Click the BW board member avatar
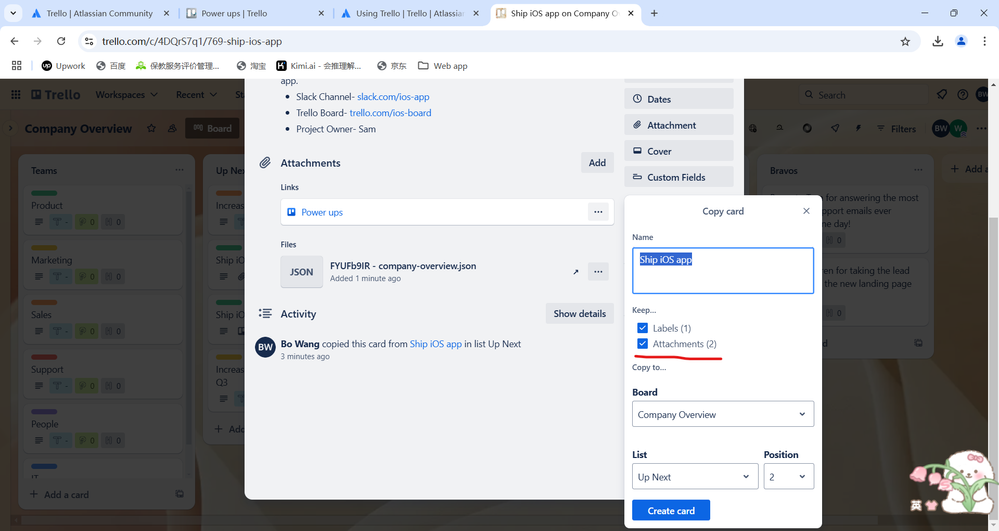 pos(940,128)
